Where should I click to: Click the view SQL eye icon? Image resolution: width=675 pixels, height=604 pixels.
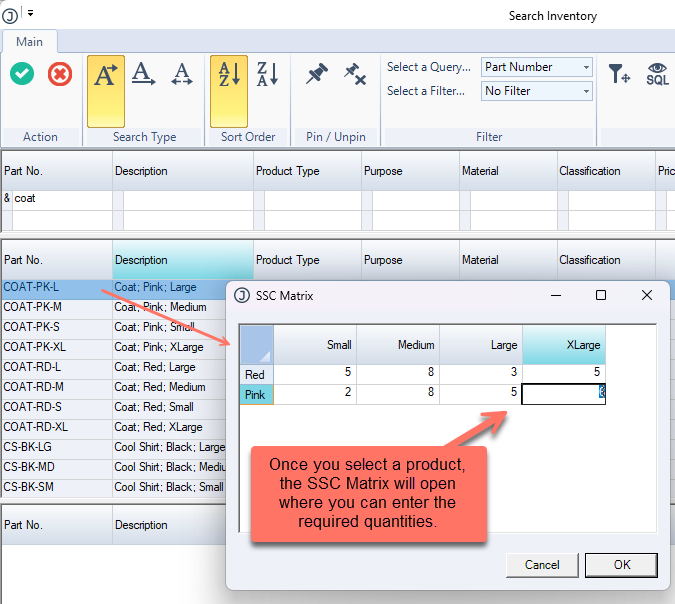(x=657, y=74)
